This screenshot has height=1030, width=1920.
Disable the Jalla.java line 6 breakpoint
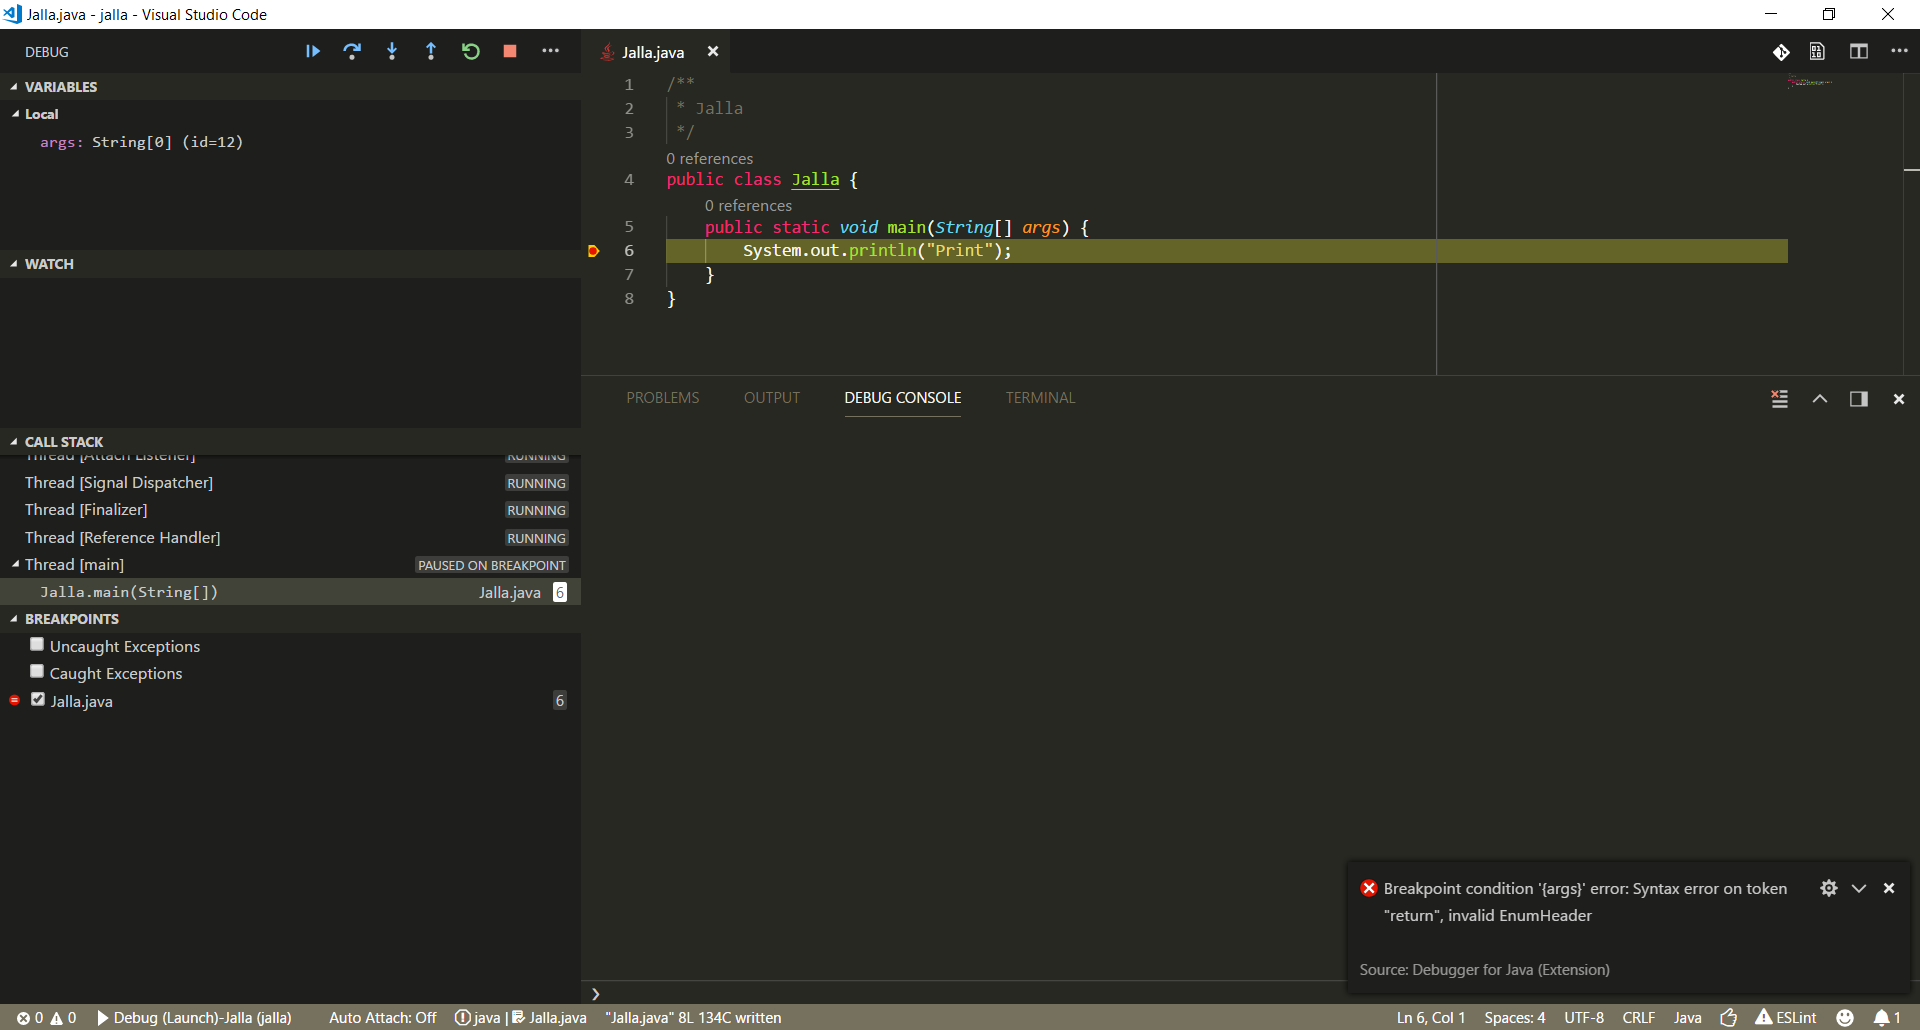coord(38,699)
